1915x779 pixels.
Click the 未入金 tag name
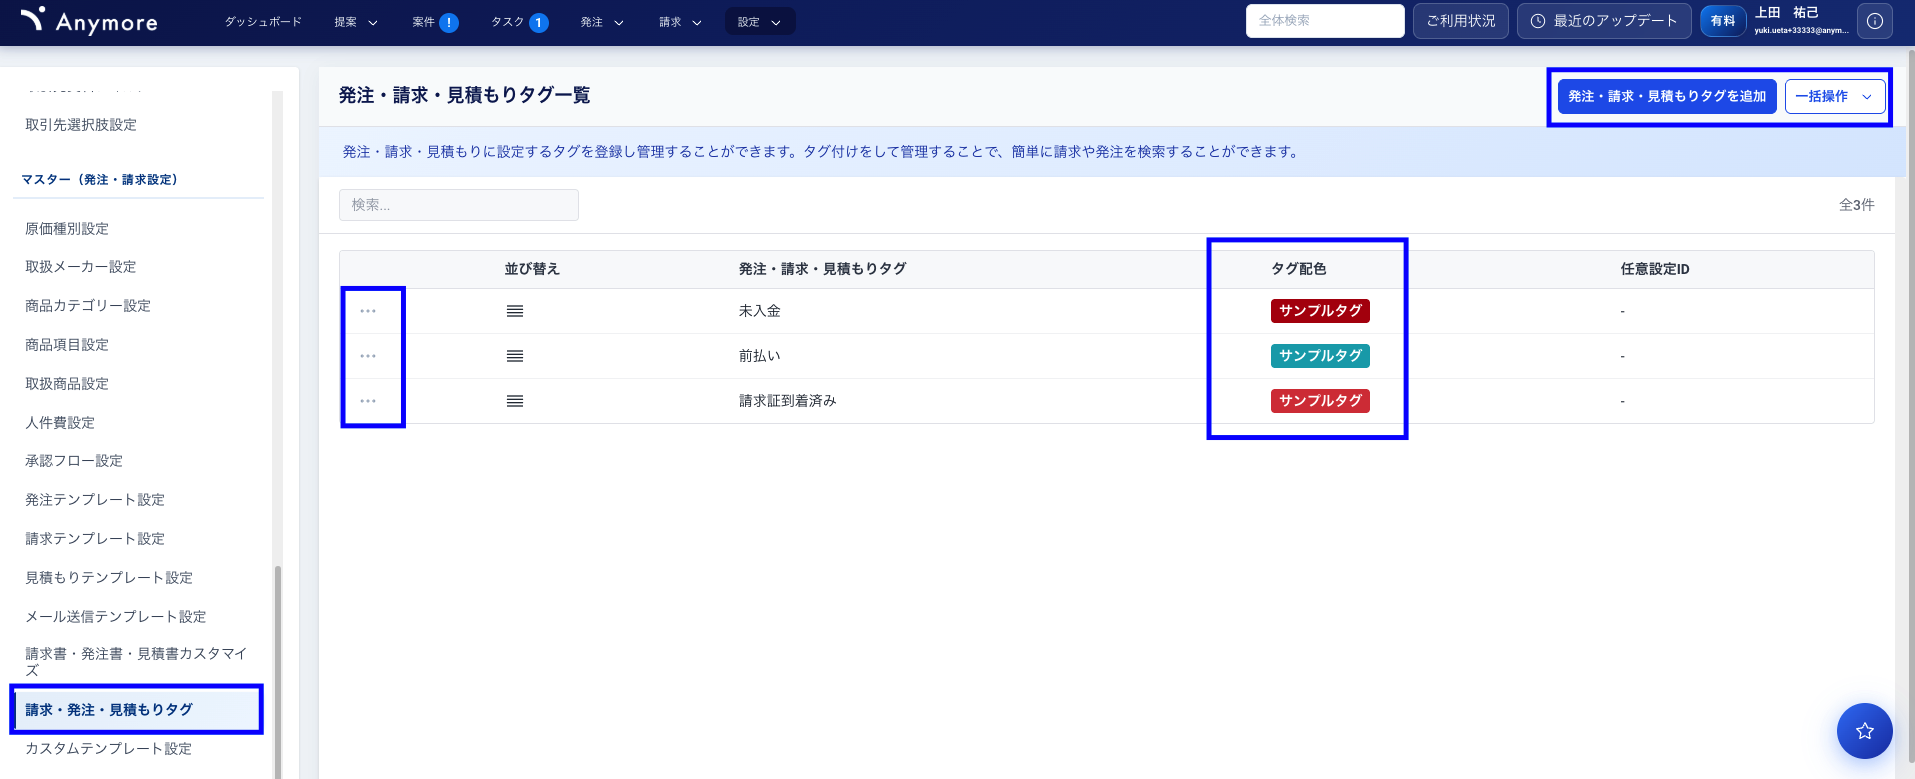tap(760, 311)
